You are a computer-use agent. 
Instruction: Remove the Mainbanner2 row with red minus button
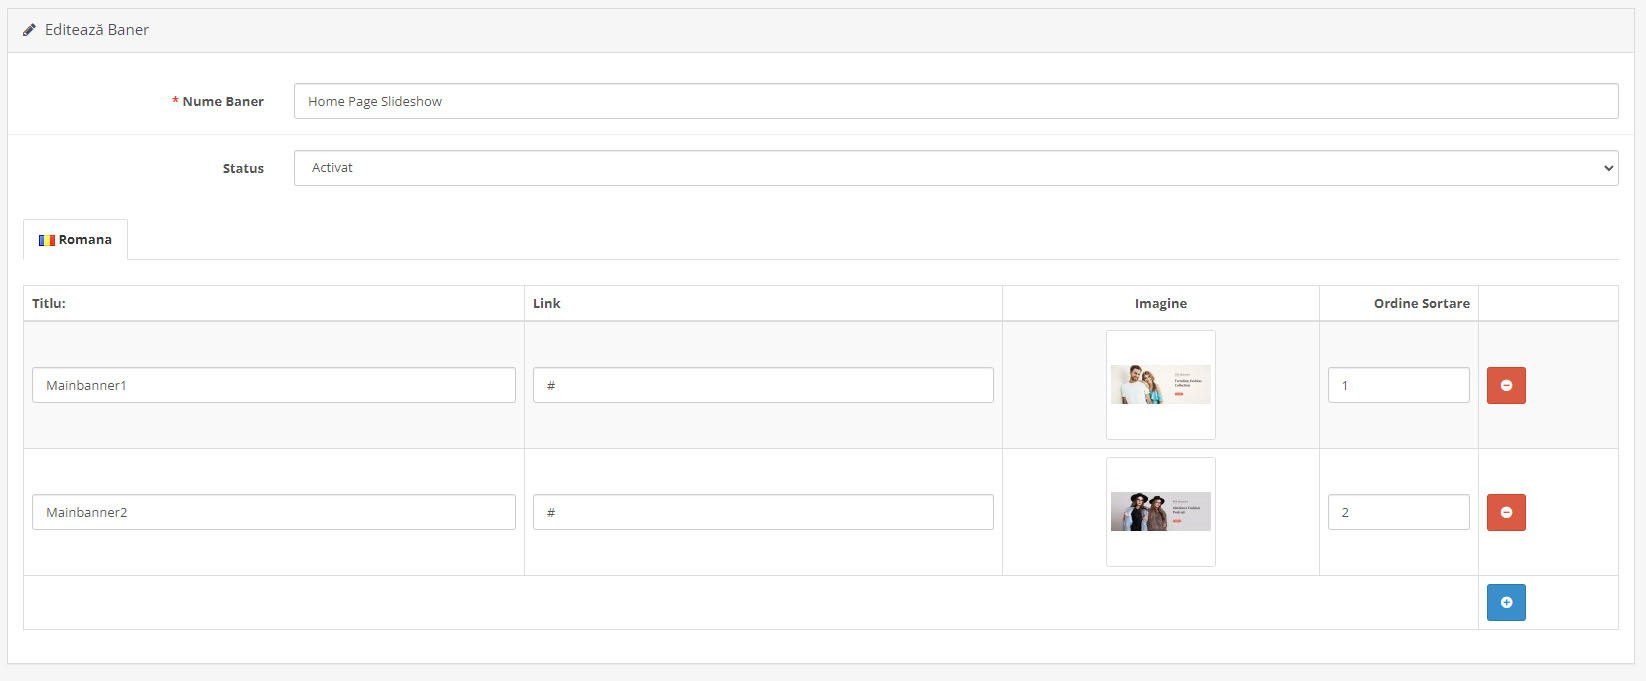click(1506, 512)
